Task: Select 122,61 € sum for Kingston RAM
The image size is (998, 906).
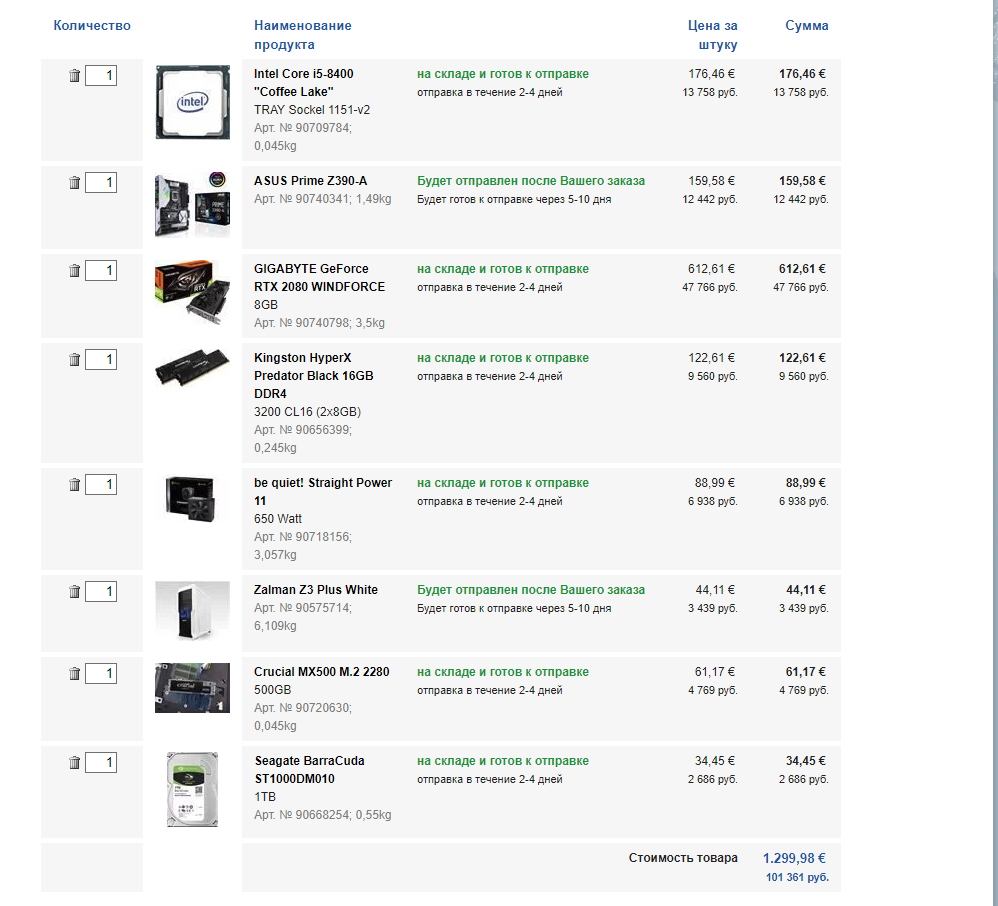Action: pos(802,358)
